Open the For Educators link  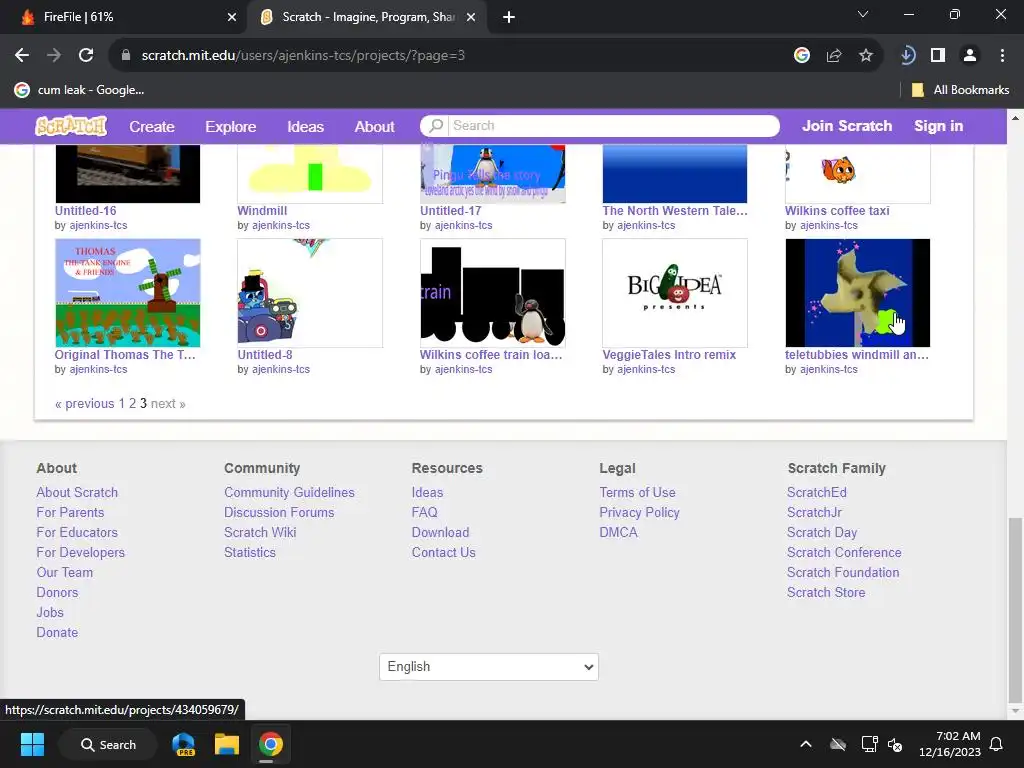coord(77,532)
